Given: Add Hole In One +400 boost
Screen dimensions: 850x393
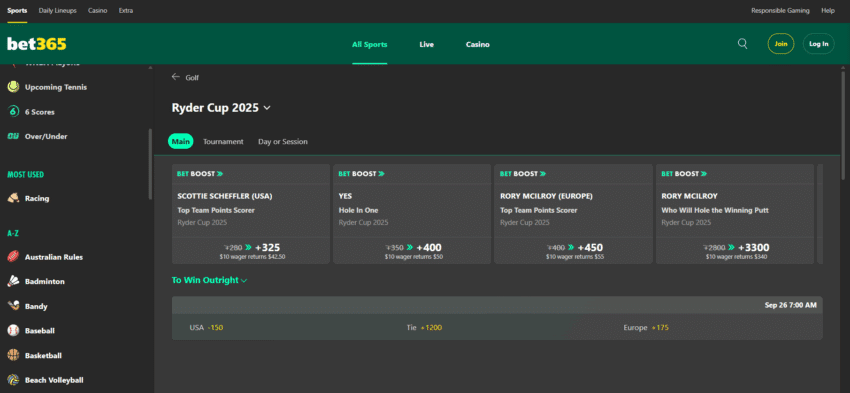Looking at the screenshot, I should tap(412, 251).
